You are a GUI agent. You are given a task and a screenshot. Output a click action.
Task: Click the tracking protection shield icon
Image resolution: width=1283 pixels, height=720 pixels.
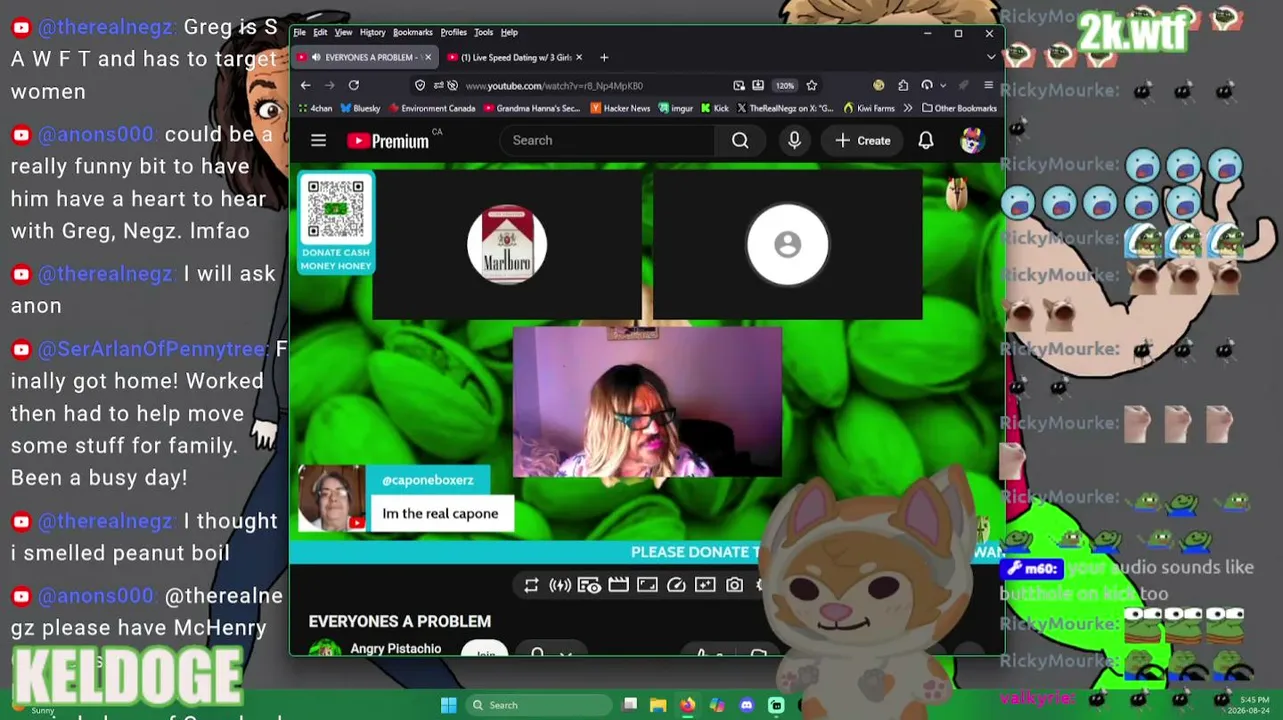(420, 85)
